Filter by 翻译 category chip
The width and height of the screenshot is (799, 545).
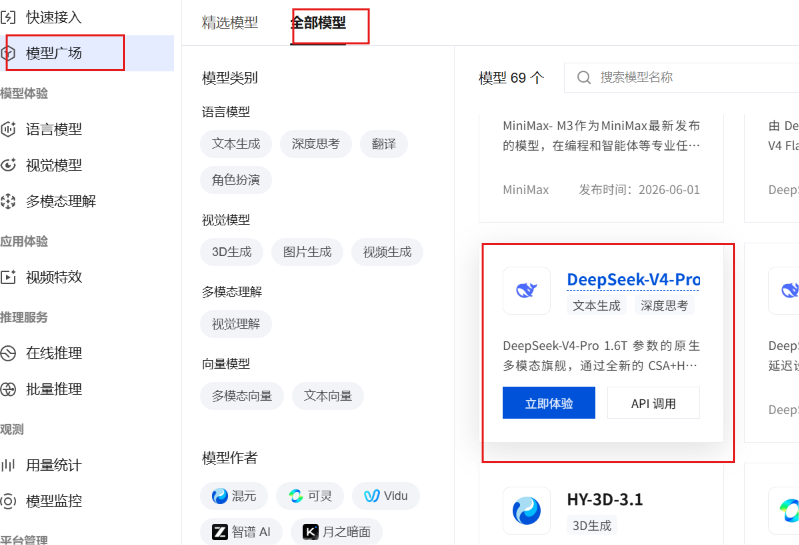[x=384, y=144]
